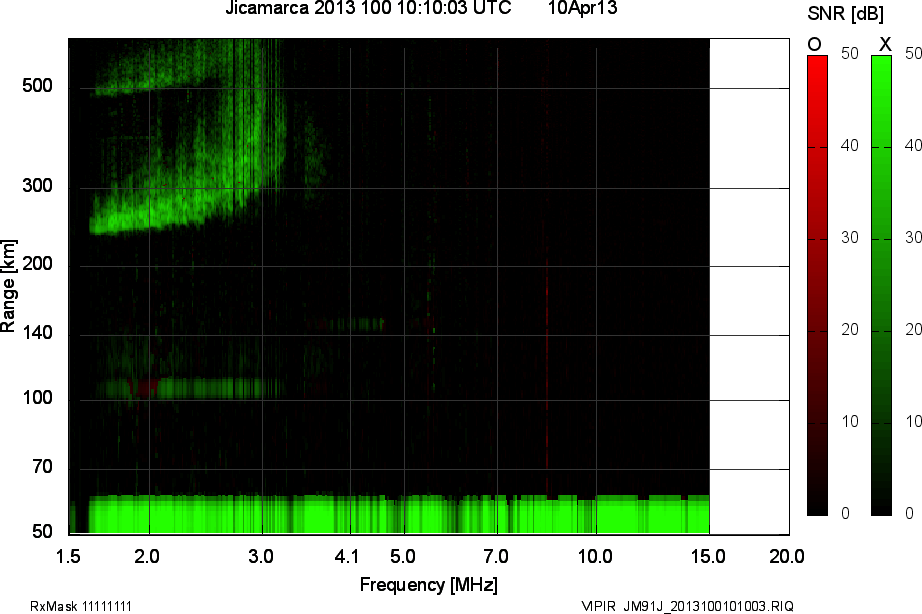Viewport: 922px width, 614px height.
Task: Click the '7.0' frequency tick label
Action: tap(496, 556)
